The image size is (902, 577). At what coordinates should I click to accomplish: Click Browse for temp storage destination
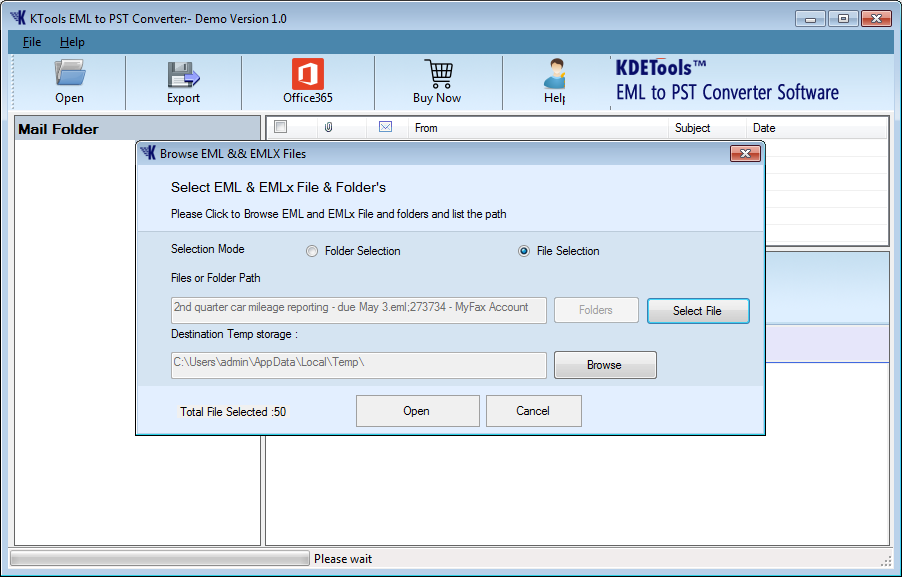pos(605,365)
